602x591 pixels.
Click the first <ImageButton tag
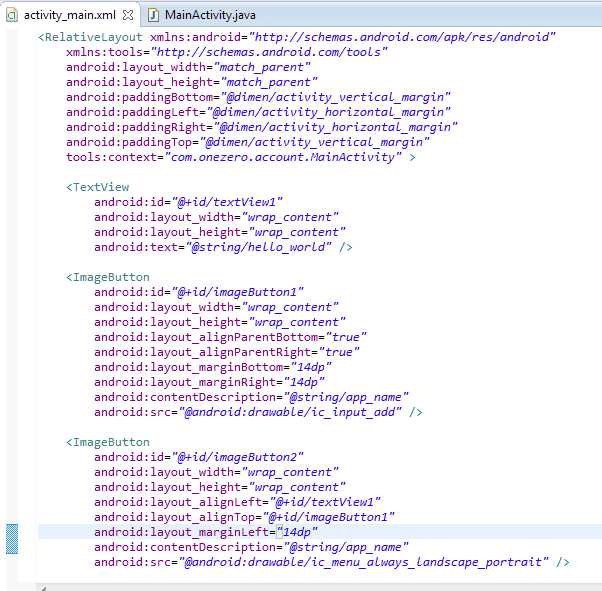(108, 277)
